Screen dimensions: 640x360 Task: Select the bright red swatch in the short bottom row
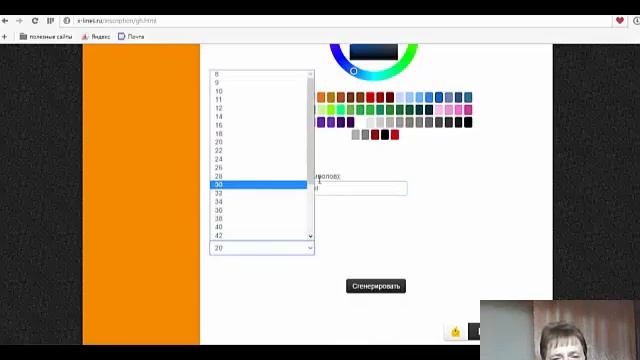[395, 135]
